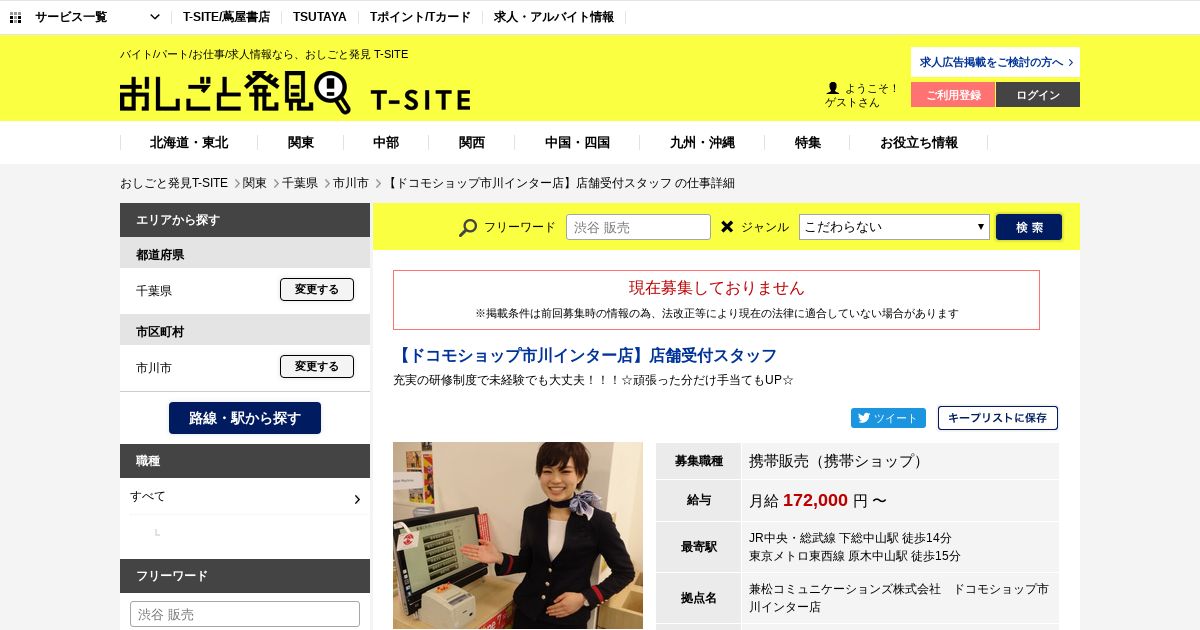The height and width of the screenshot is (630, 1200).
Task: Open the お役立ち情報 menu item
Action: pos(919,143)
